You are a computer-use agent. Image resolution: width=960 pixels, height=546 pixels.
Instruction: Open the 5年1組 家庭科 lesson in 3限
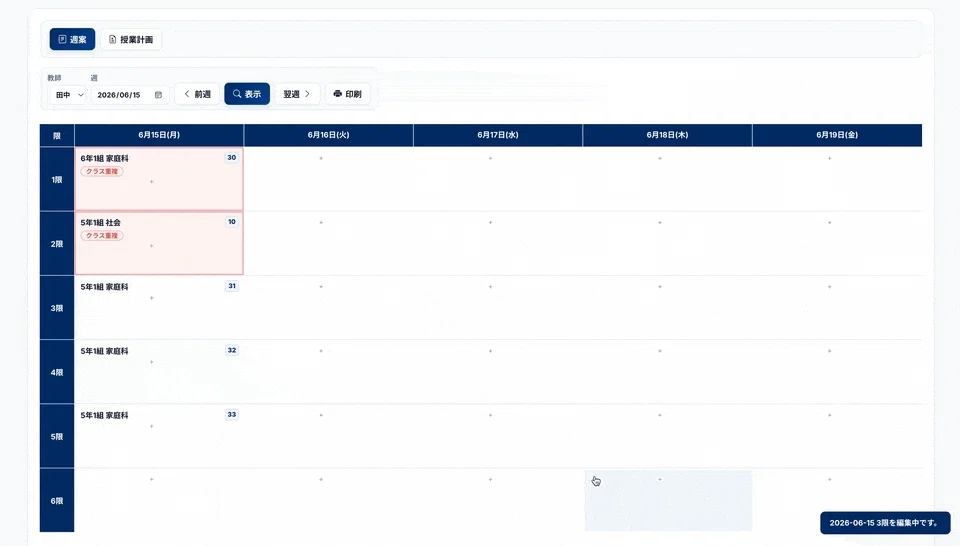(x=105, y=286)
